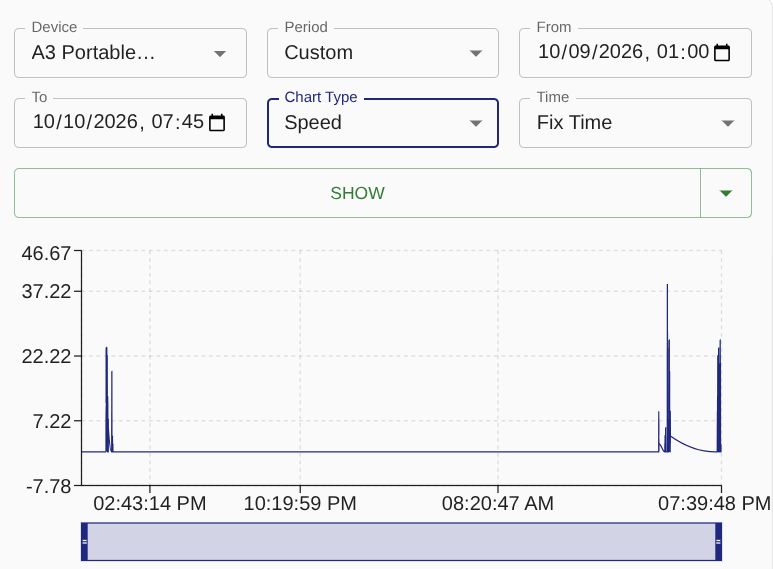Click the To date field 10/10/2026

pos(130,123)
